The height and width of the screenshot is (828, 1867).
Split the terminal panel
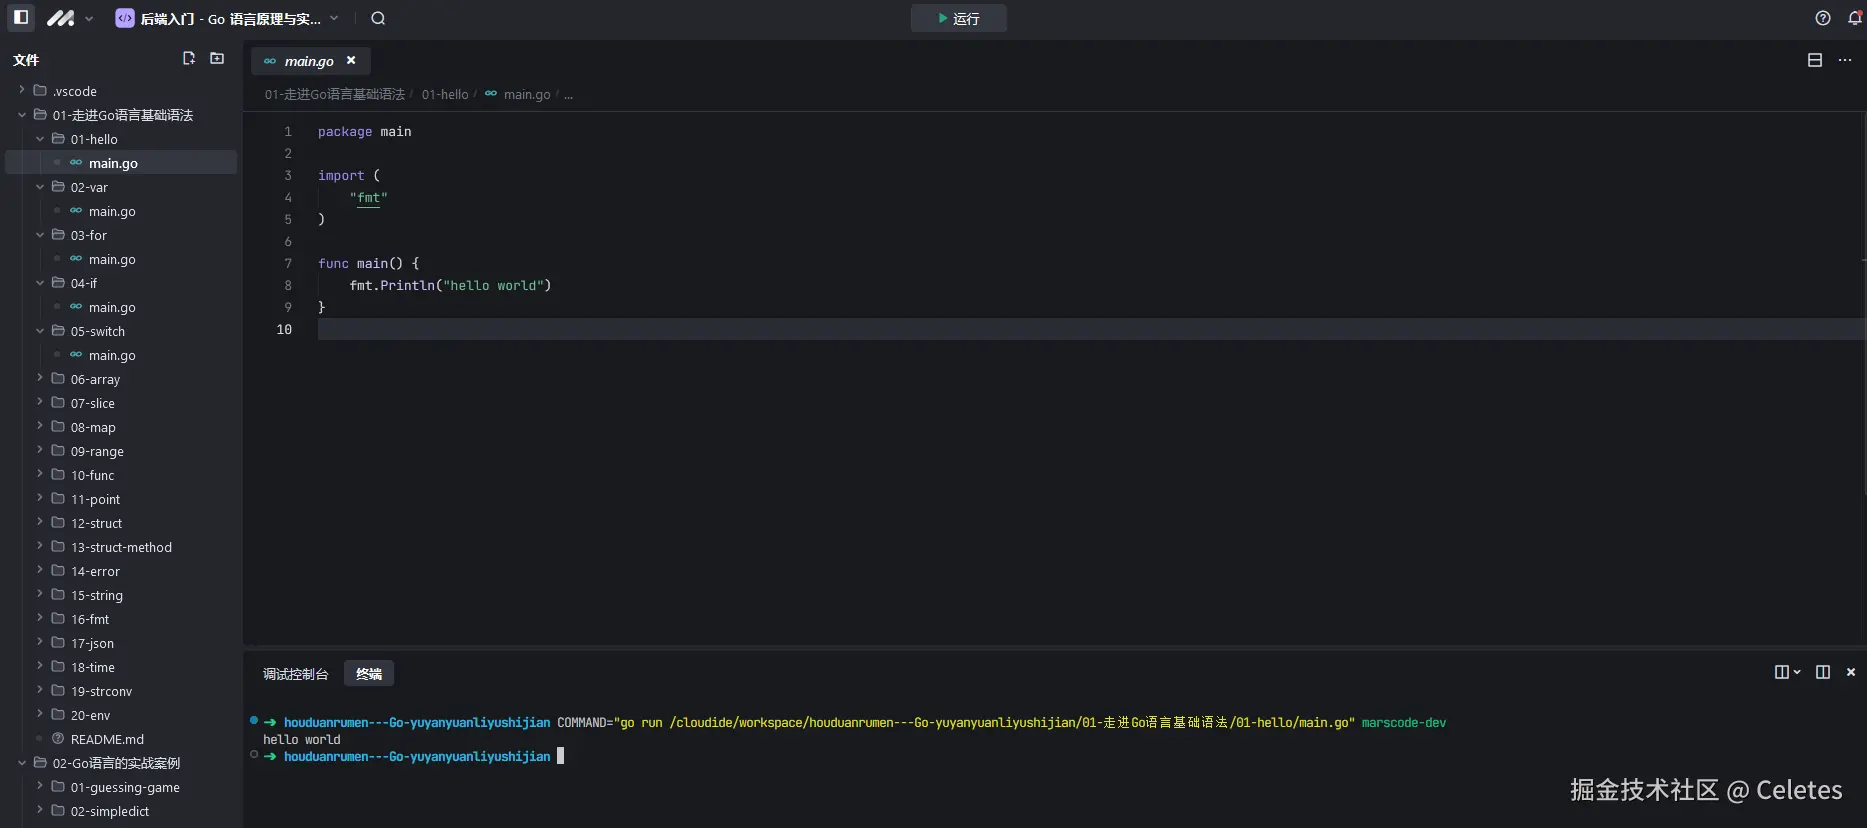(x=1823, y=672)
